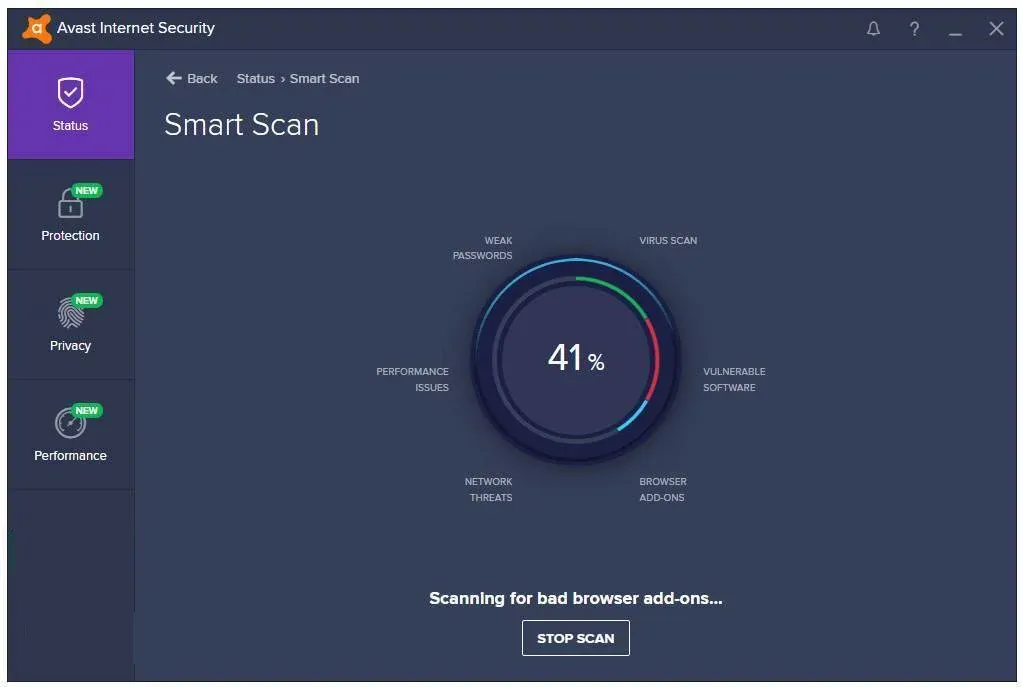Open the Privacy fingerprint icon
Image resolution: width=1022 pixels, height=687 pixels.
tap(70, 312)
